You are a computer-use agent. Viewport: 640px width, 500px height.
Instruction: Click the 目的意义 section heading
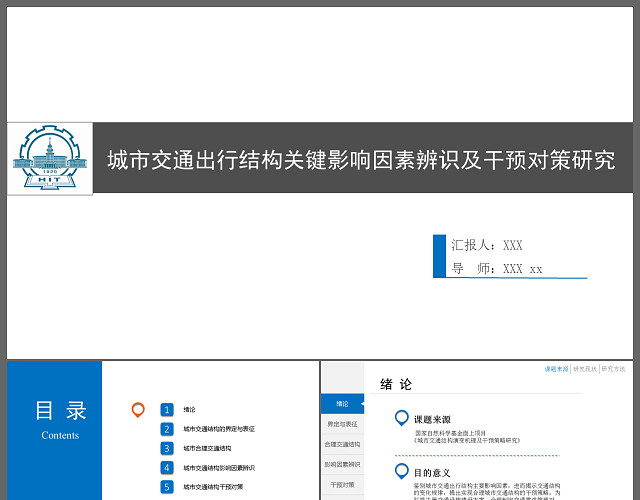432,473
